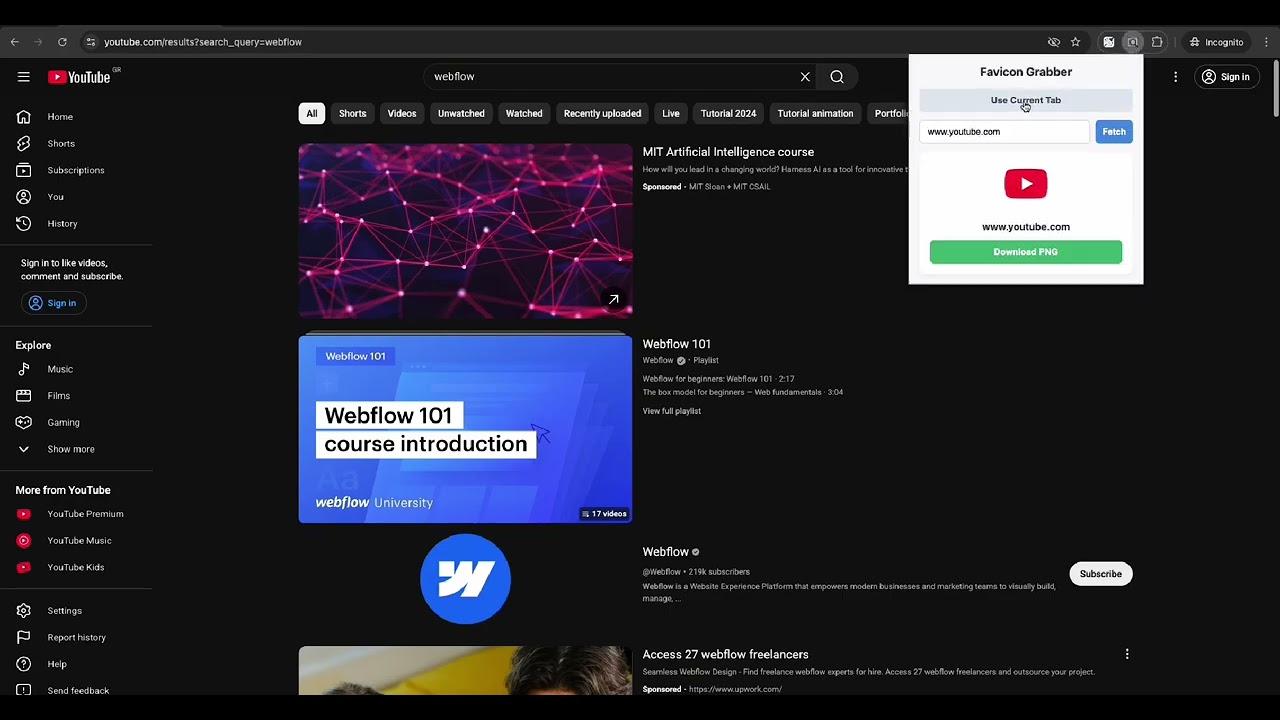Open the Webflow 101 playlist title

(x=677, y=344)
